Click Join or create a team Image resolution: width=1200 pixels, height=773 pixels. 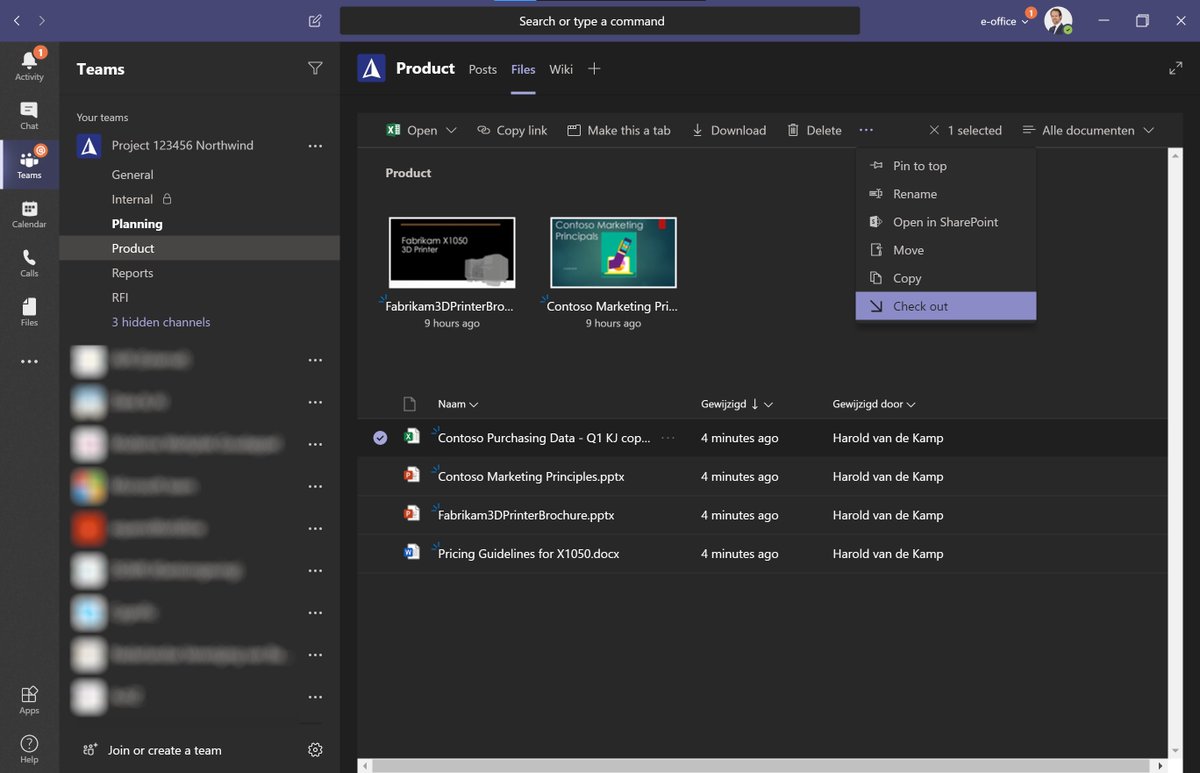[152, 750]
